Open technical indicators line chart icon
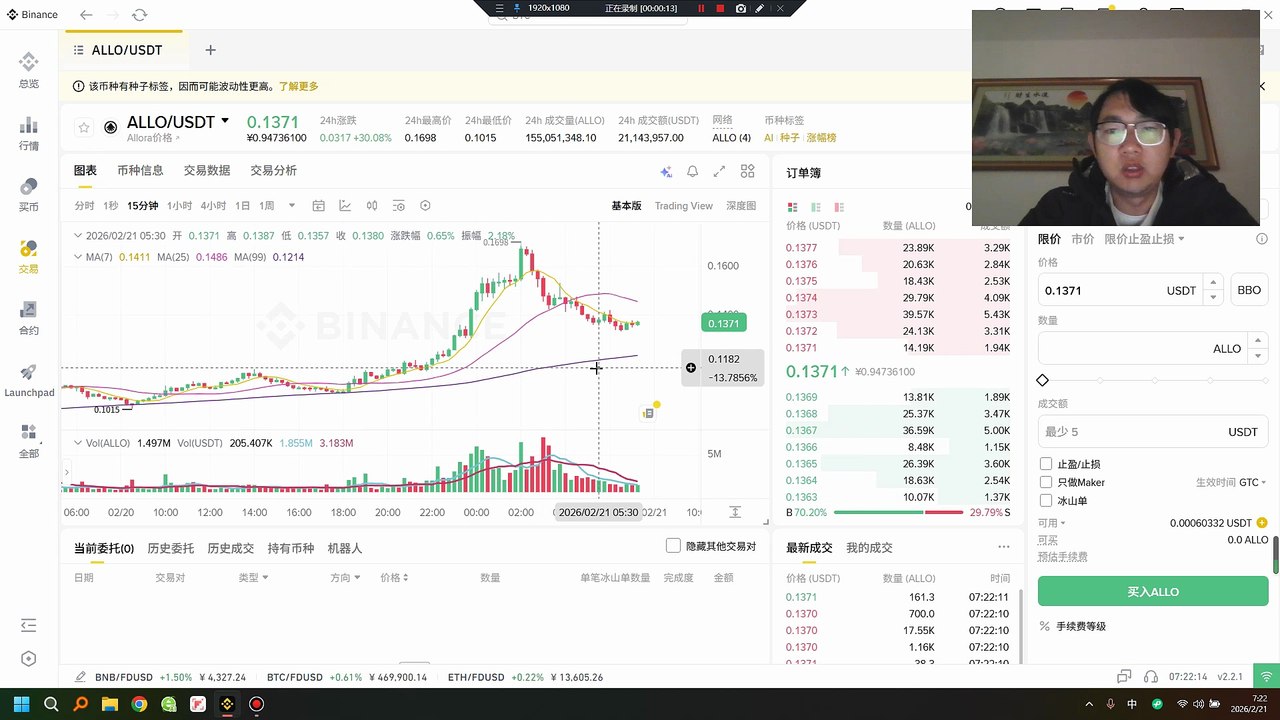This screenshot has width=1280, height=720. (345, 206)
